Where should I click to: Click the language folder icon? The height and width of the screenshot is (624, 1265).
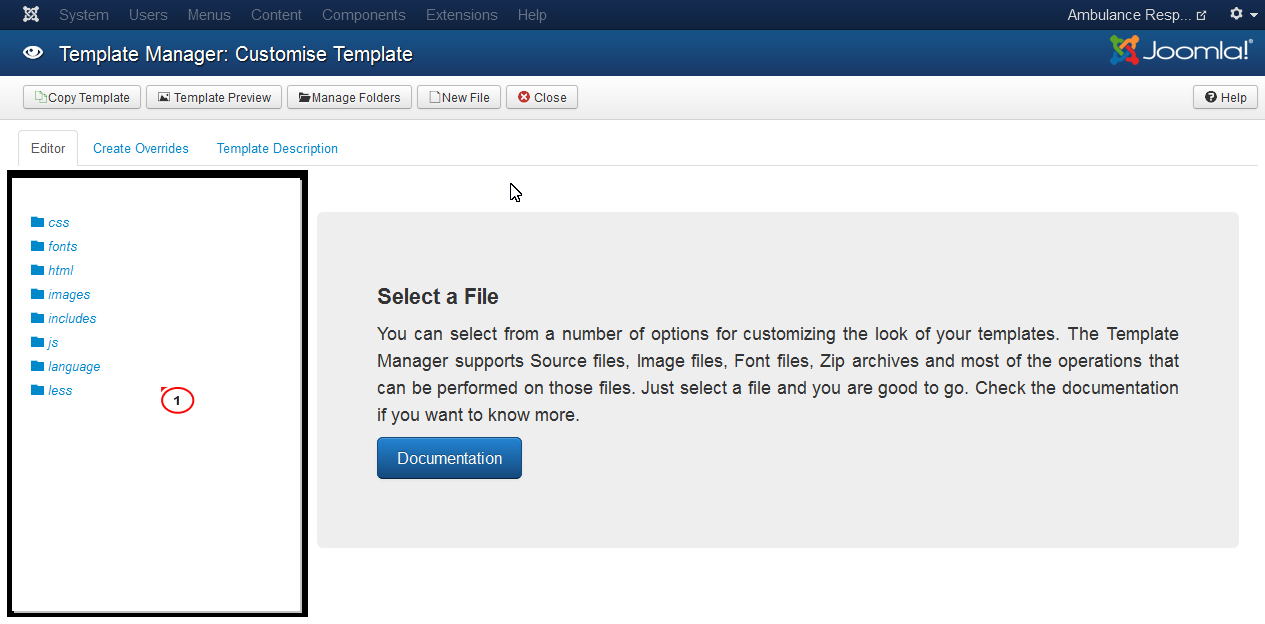tap(38, 366)
